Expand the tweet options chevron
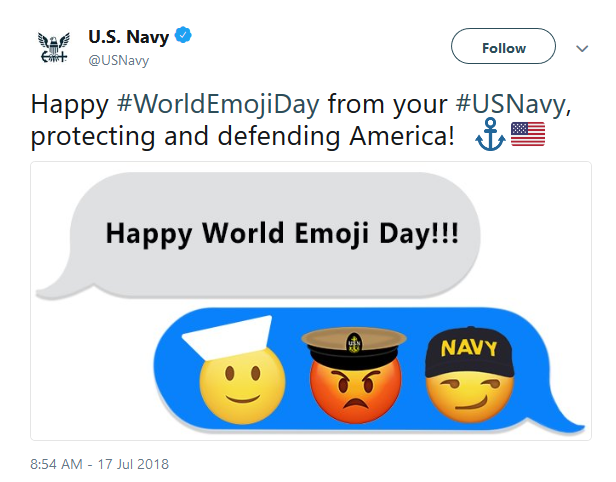Viewport: 616px width, 482px height. (582, 48)
